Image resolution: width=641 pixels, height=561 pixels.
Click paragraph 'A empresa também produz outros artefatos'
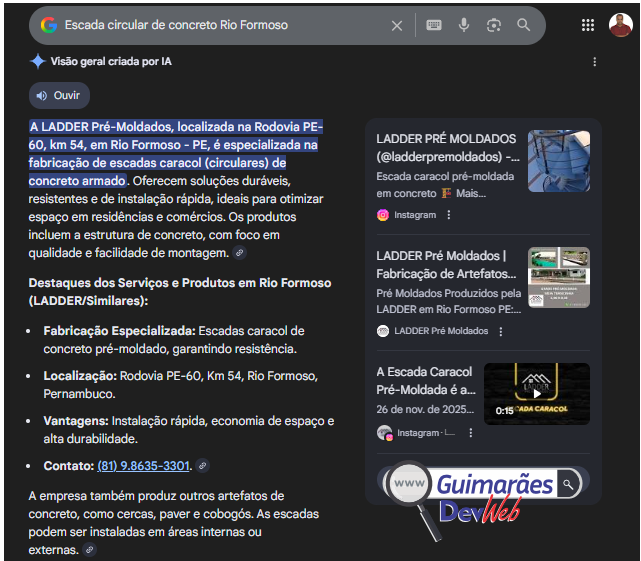tap(173, 523)
